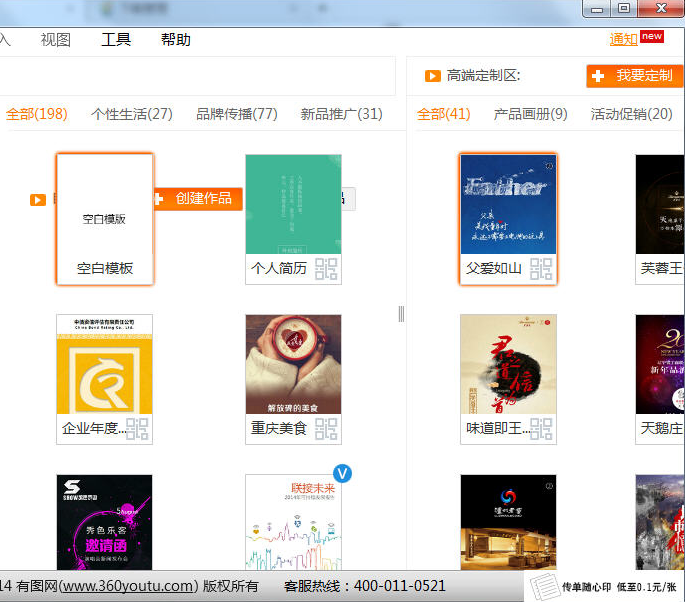Click the 高端定制区 label
685x602 pixels.
[x=483, y=76]
